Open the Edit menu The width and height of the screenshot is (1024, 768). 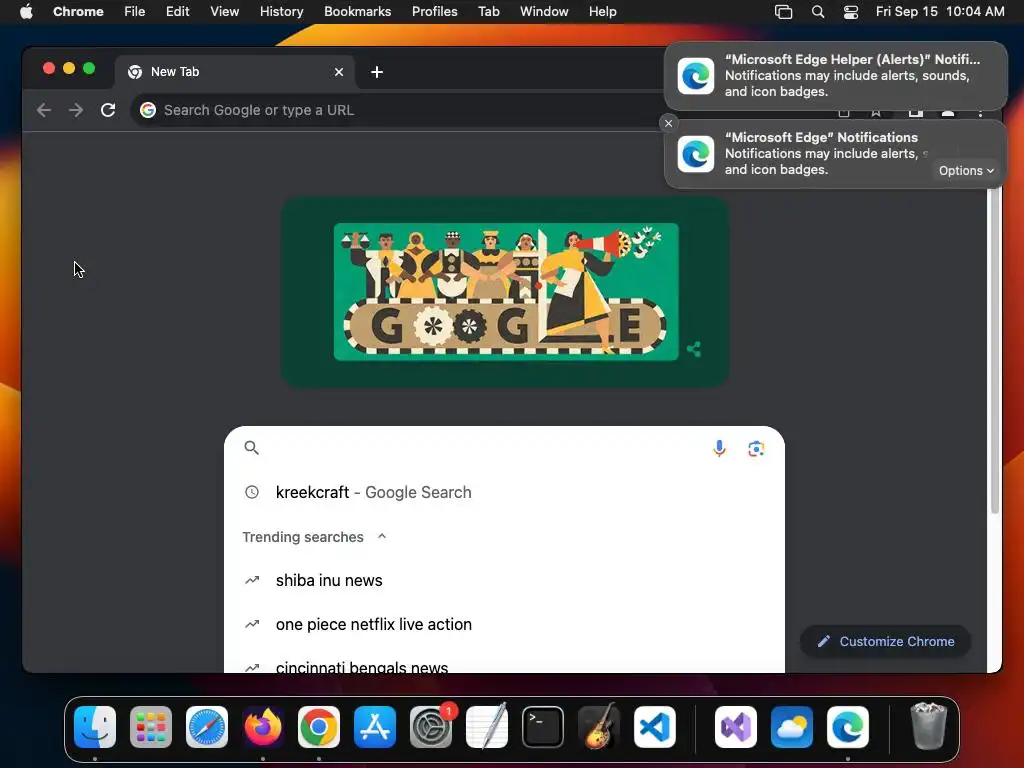tap(177, 12)
